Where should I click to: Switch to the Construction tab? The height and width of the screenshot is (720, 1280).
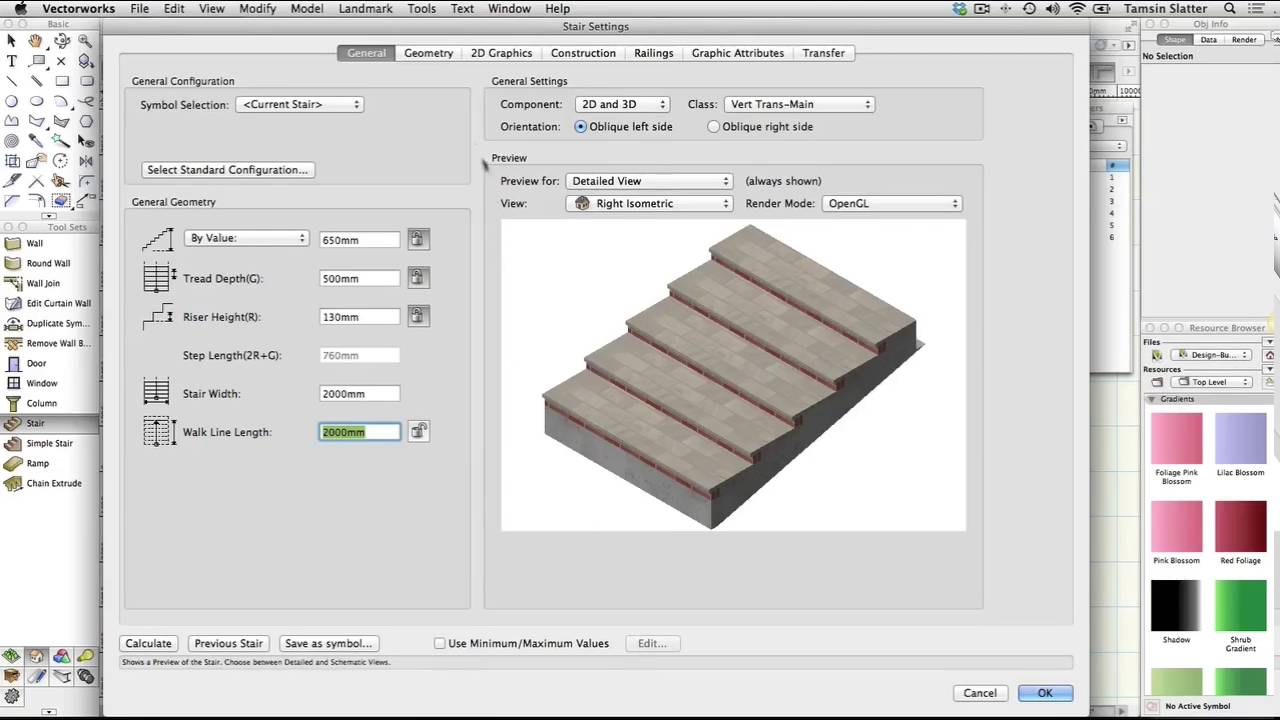pos(583,53)
